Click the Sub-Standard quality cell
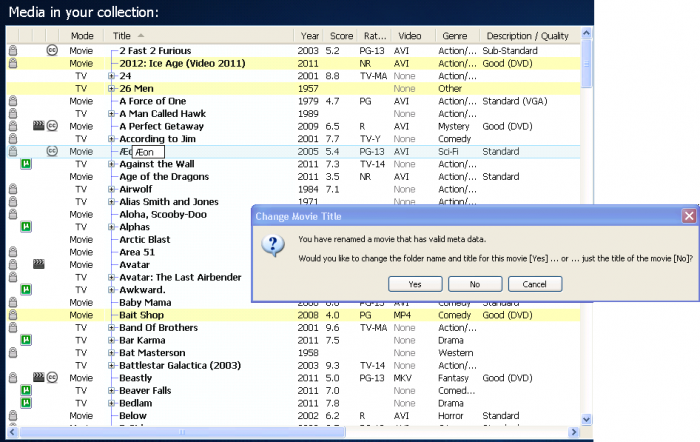700x442 pixels. point(510,50)
